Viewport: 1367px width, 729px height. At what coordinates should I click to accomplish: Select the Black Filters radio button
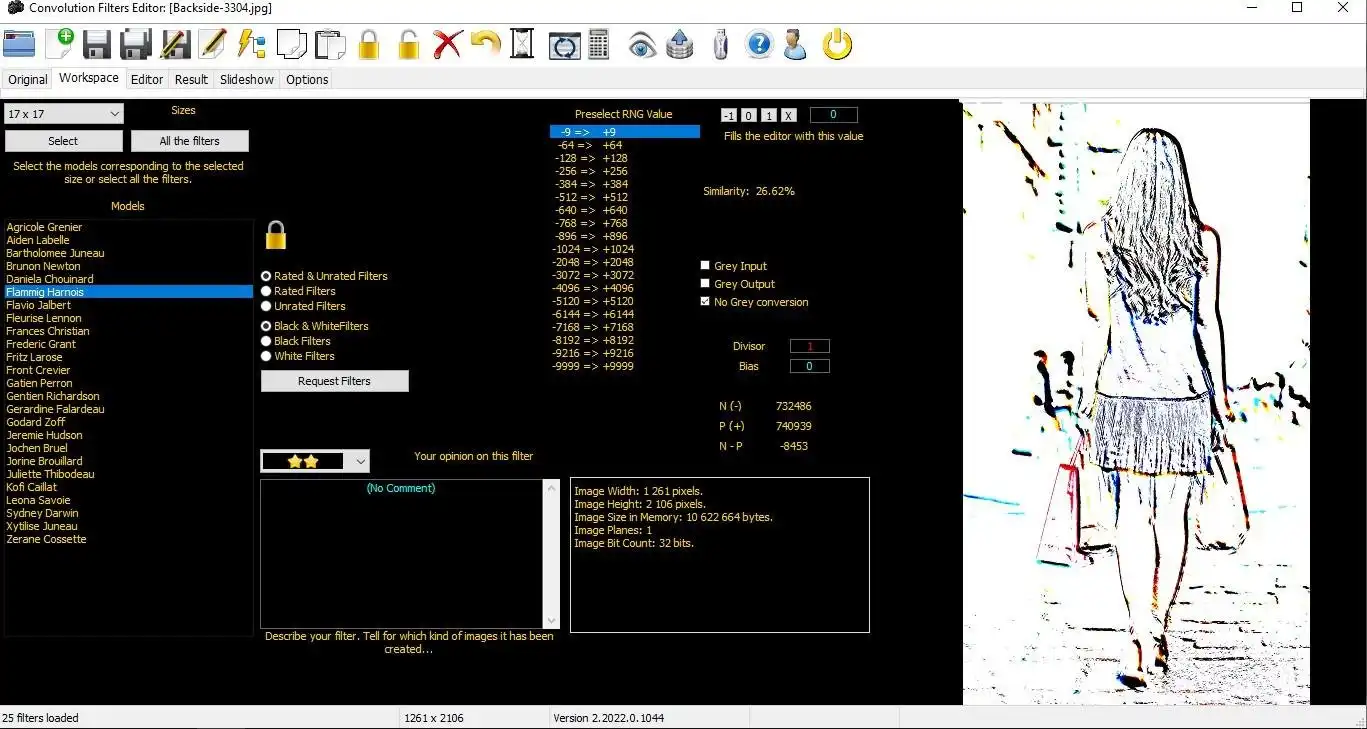point(266,341)
